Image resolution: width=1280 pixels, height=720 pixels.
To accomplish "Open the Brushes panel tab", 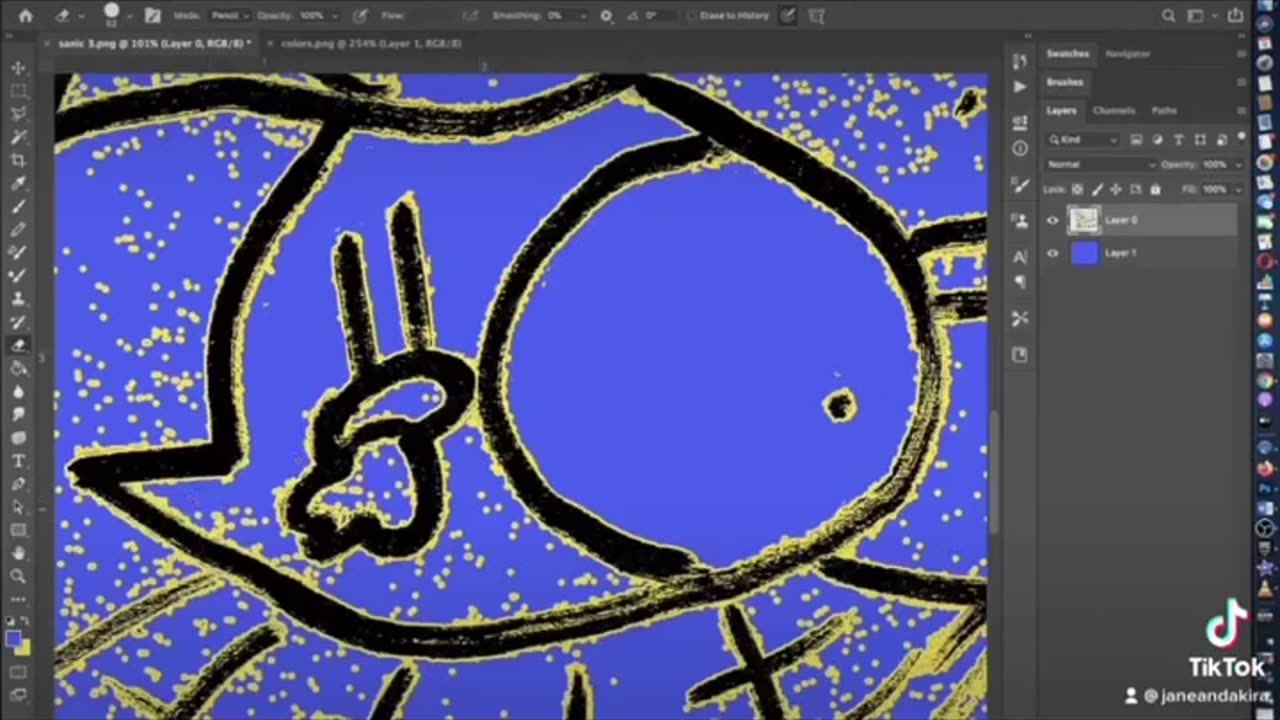I will coord(1065,82).
